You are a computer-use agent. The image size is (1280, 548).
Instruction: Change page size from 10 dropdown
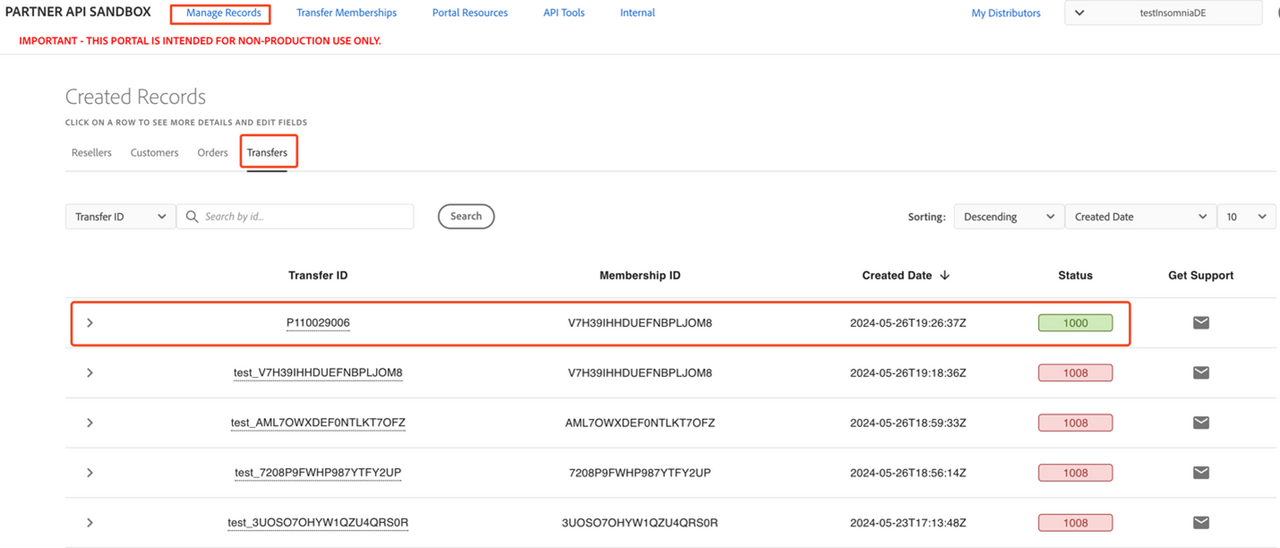tap(1246, 217)
